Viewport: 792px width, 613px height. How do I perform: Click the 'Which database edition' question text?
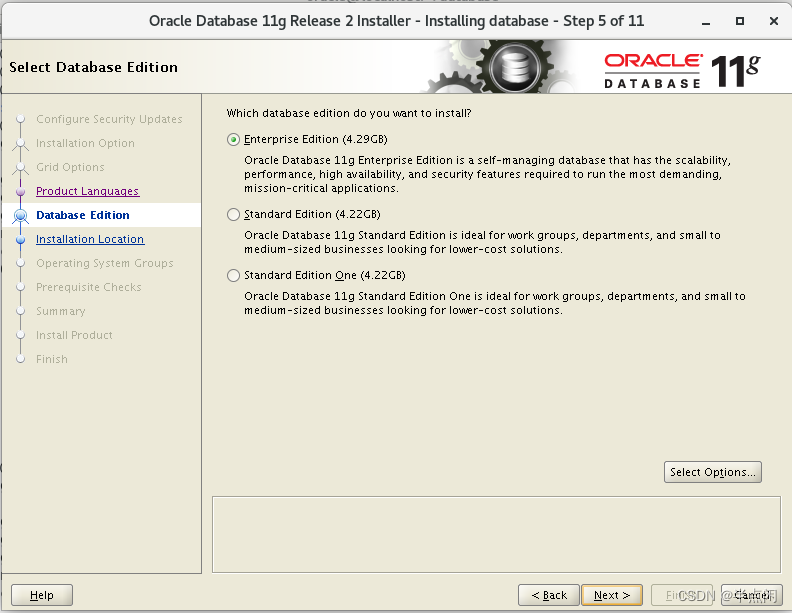coord(349,113)
